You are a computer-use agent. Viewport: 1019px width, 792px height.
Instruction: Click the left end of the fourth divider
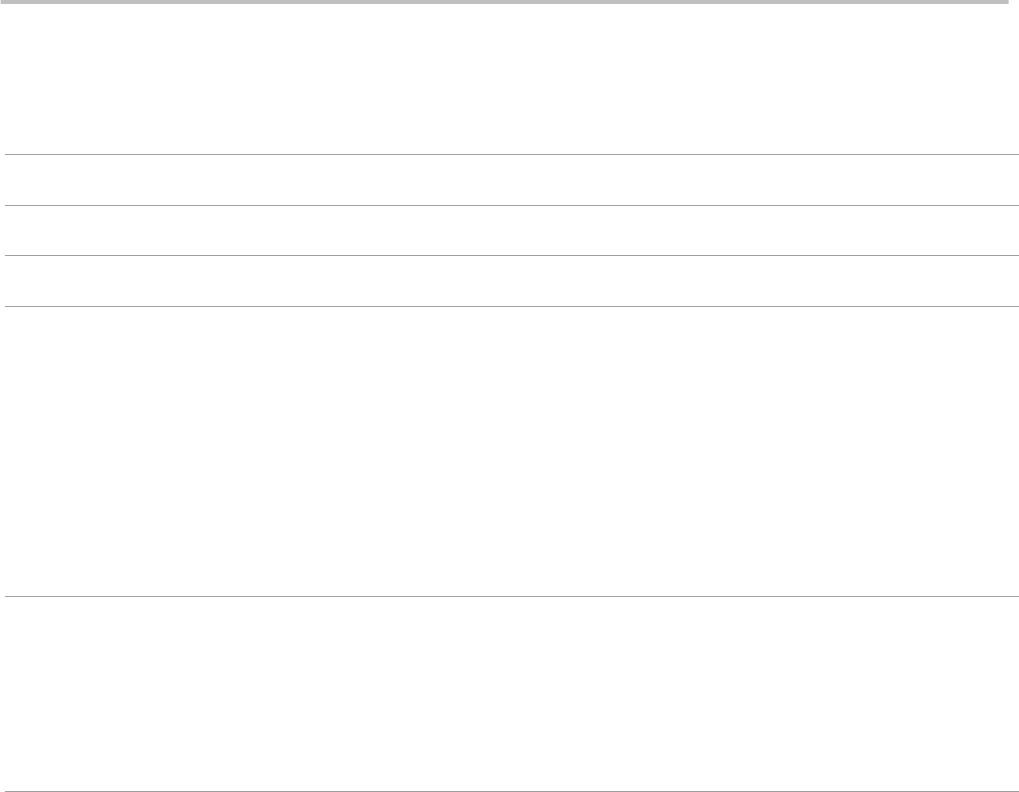coord(9,306)
